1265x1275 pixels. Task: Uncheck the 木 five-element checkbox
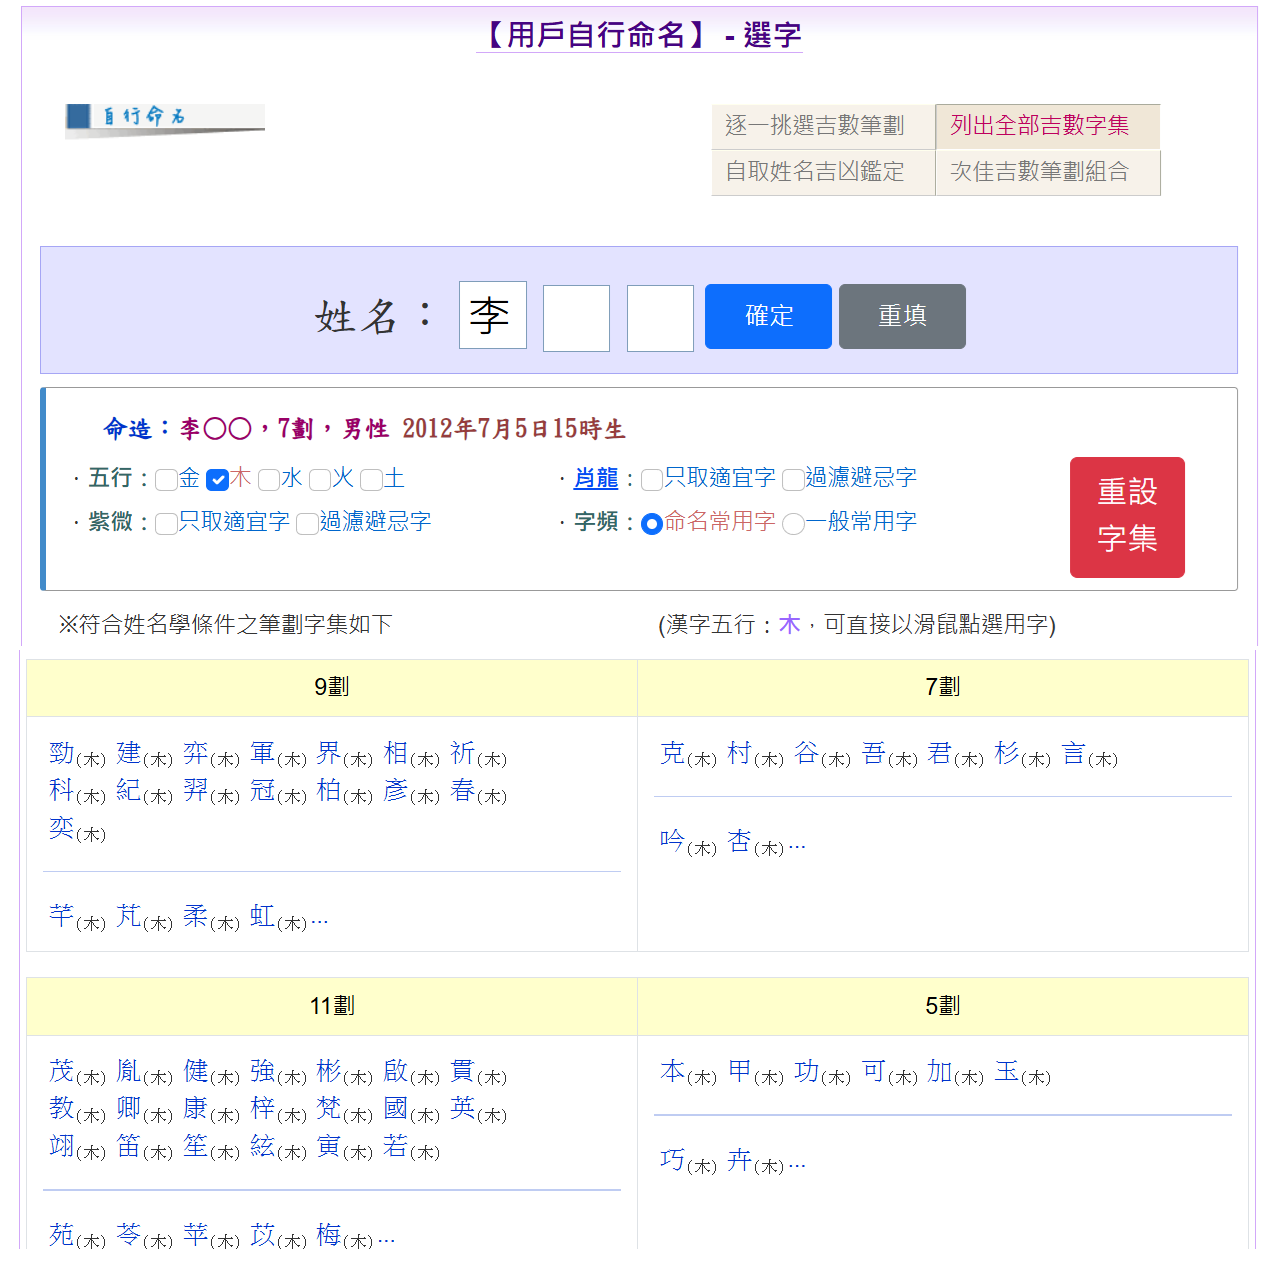click(x=217, y=480)
